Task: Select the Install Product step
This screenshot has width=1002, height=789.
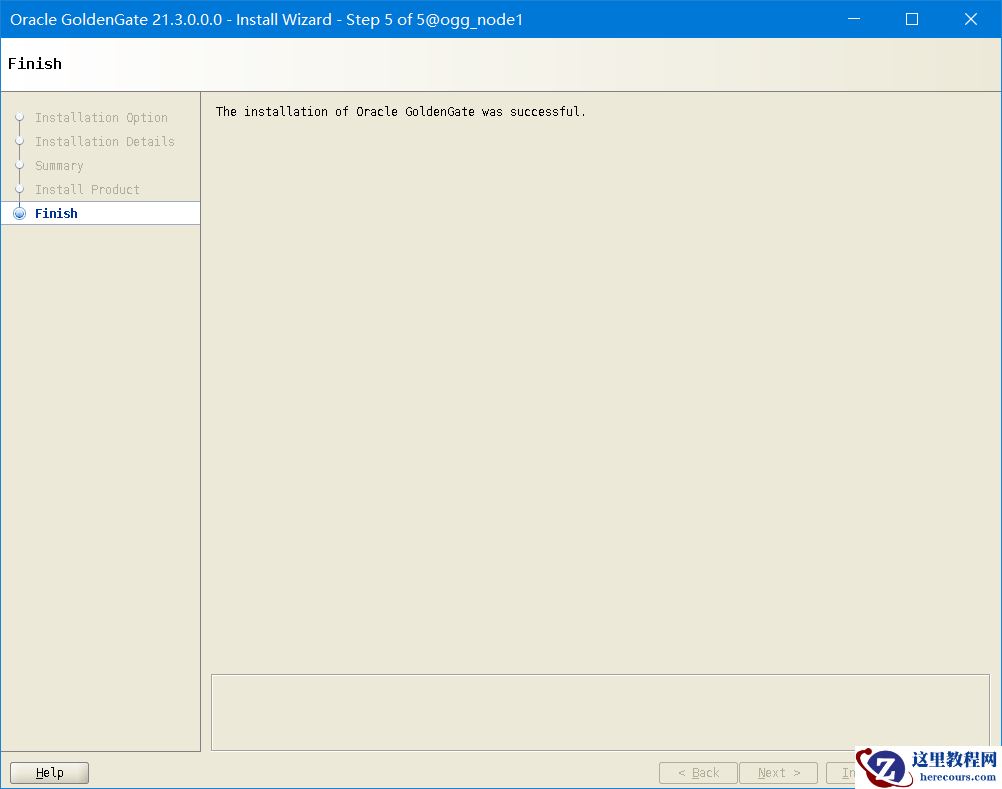Action: tap(87, 189)
